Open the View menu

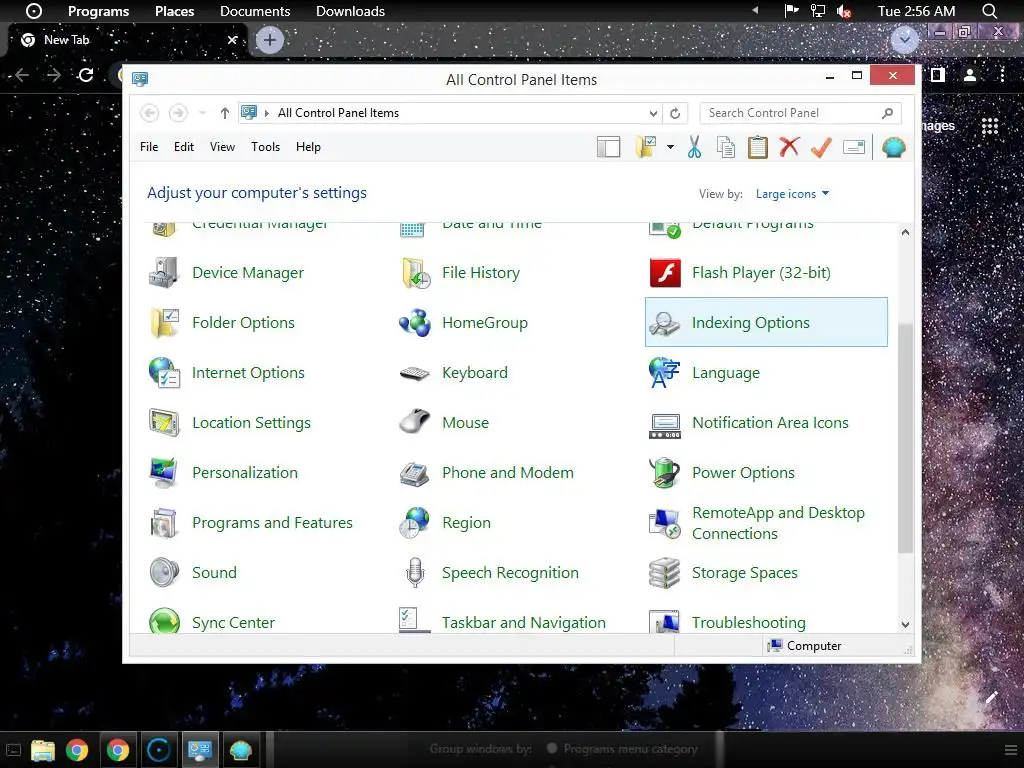pos(222,147)
